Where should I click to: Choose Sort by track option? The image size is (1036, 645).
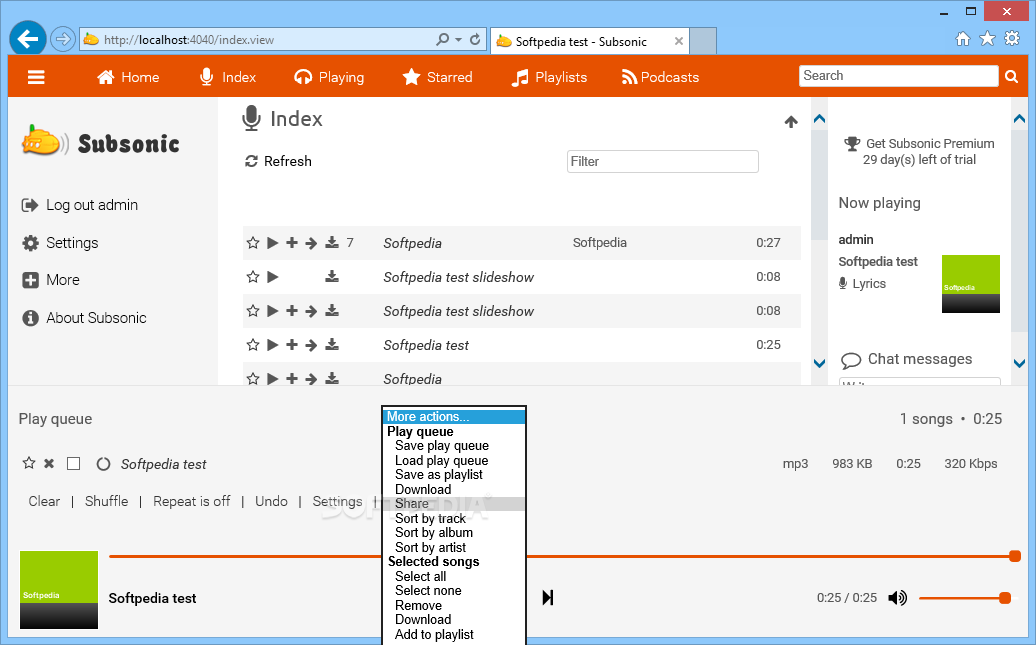coord(430,519)
